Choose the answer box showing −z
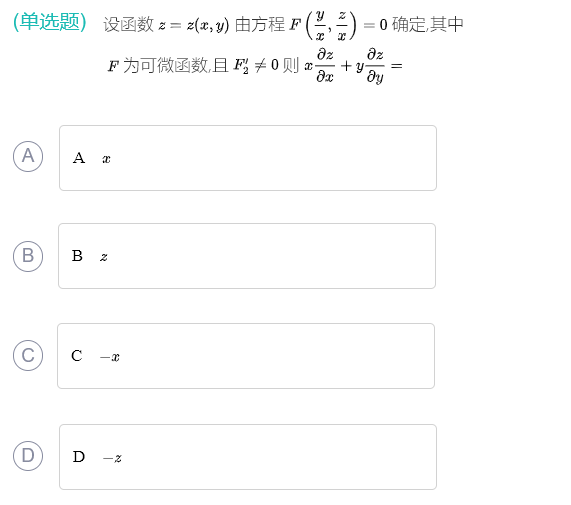This screenshot has width=571, height=505. point(248,457)
